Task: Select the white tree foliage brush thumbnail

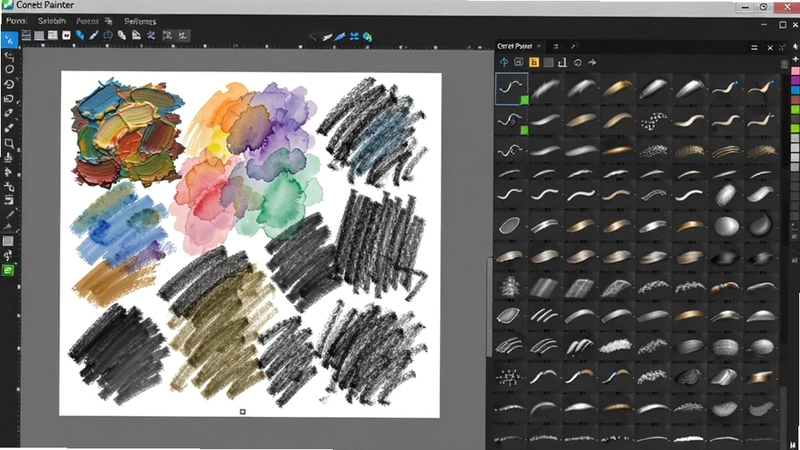Action: (509, 287)
